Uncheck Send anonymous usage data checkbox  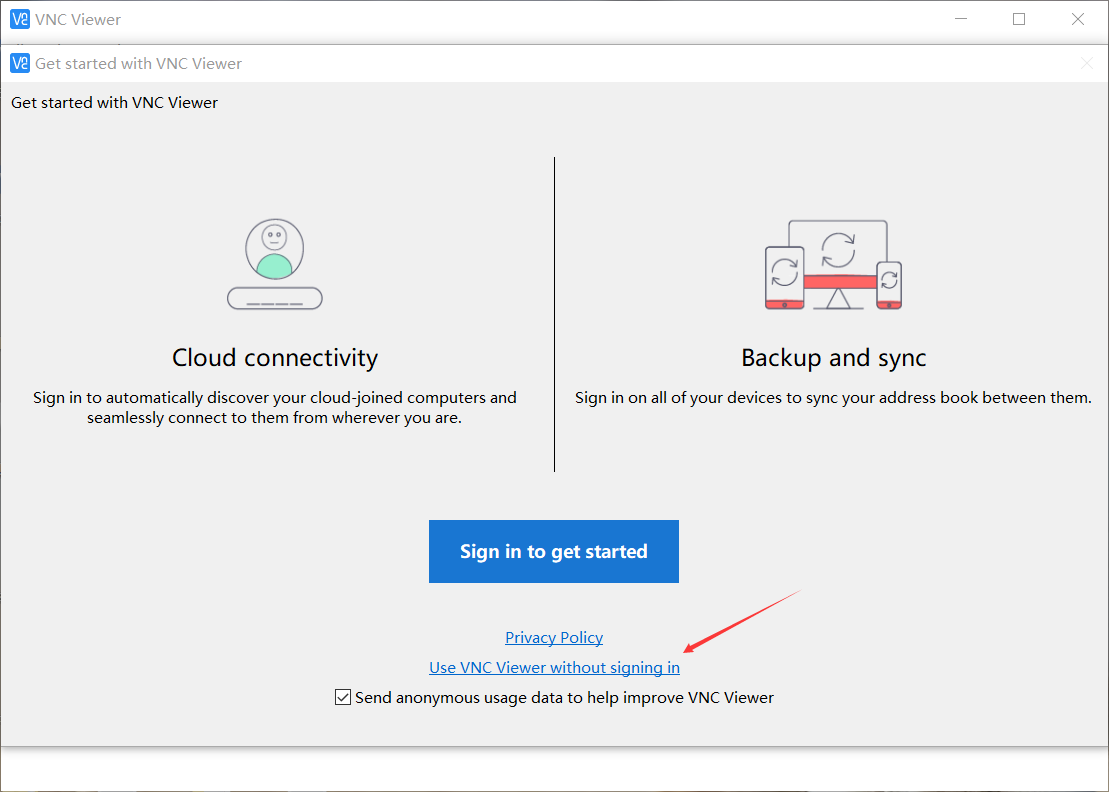pos(343,697)
